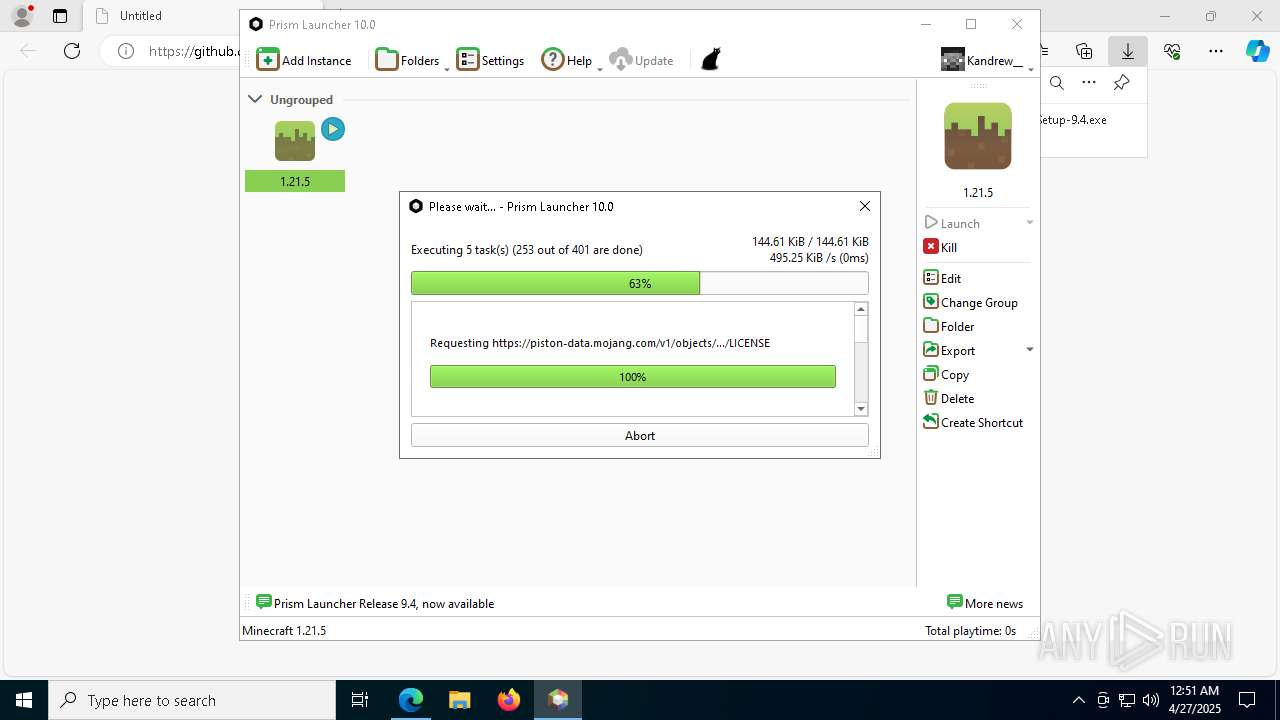Viewport: 1280px width, 720px height.
Task: Open Prism Launcher Settings
Action: tap(490, 60)
